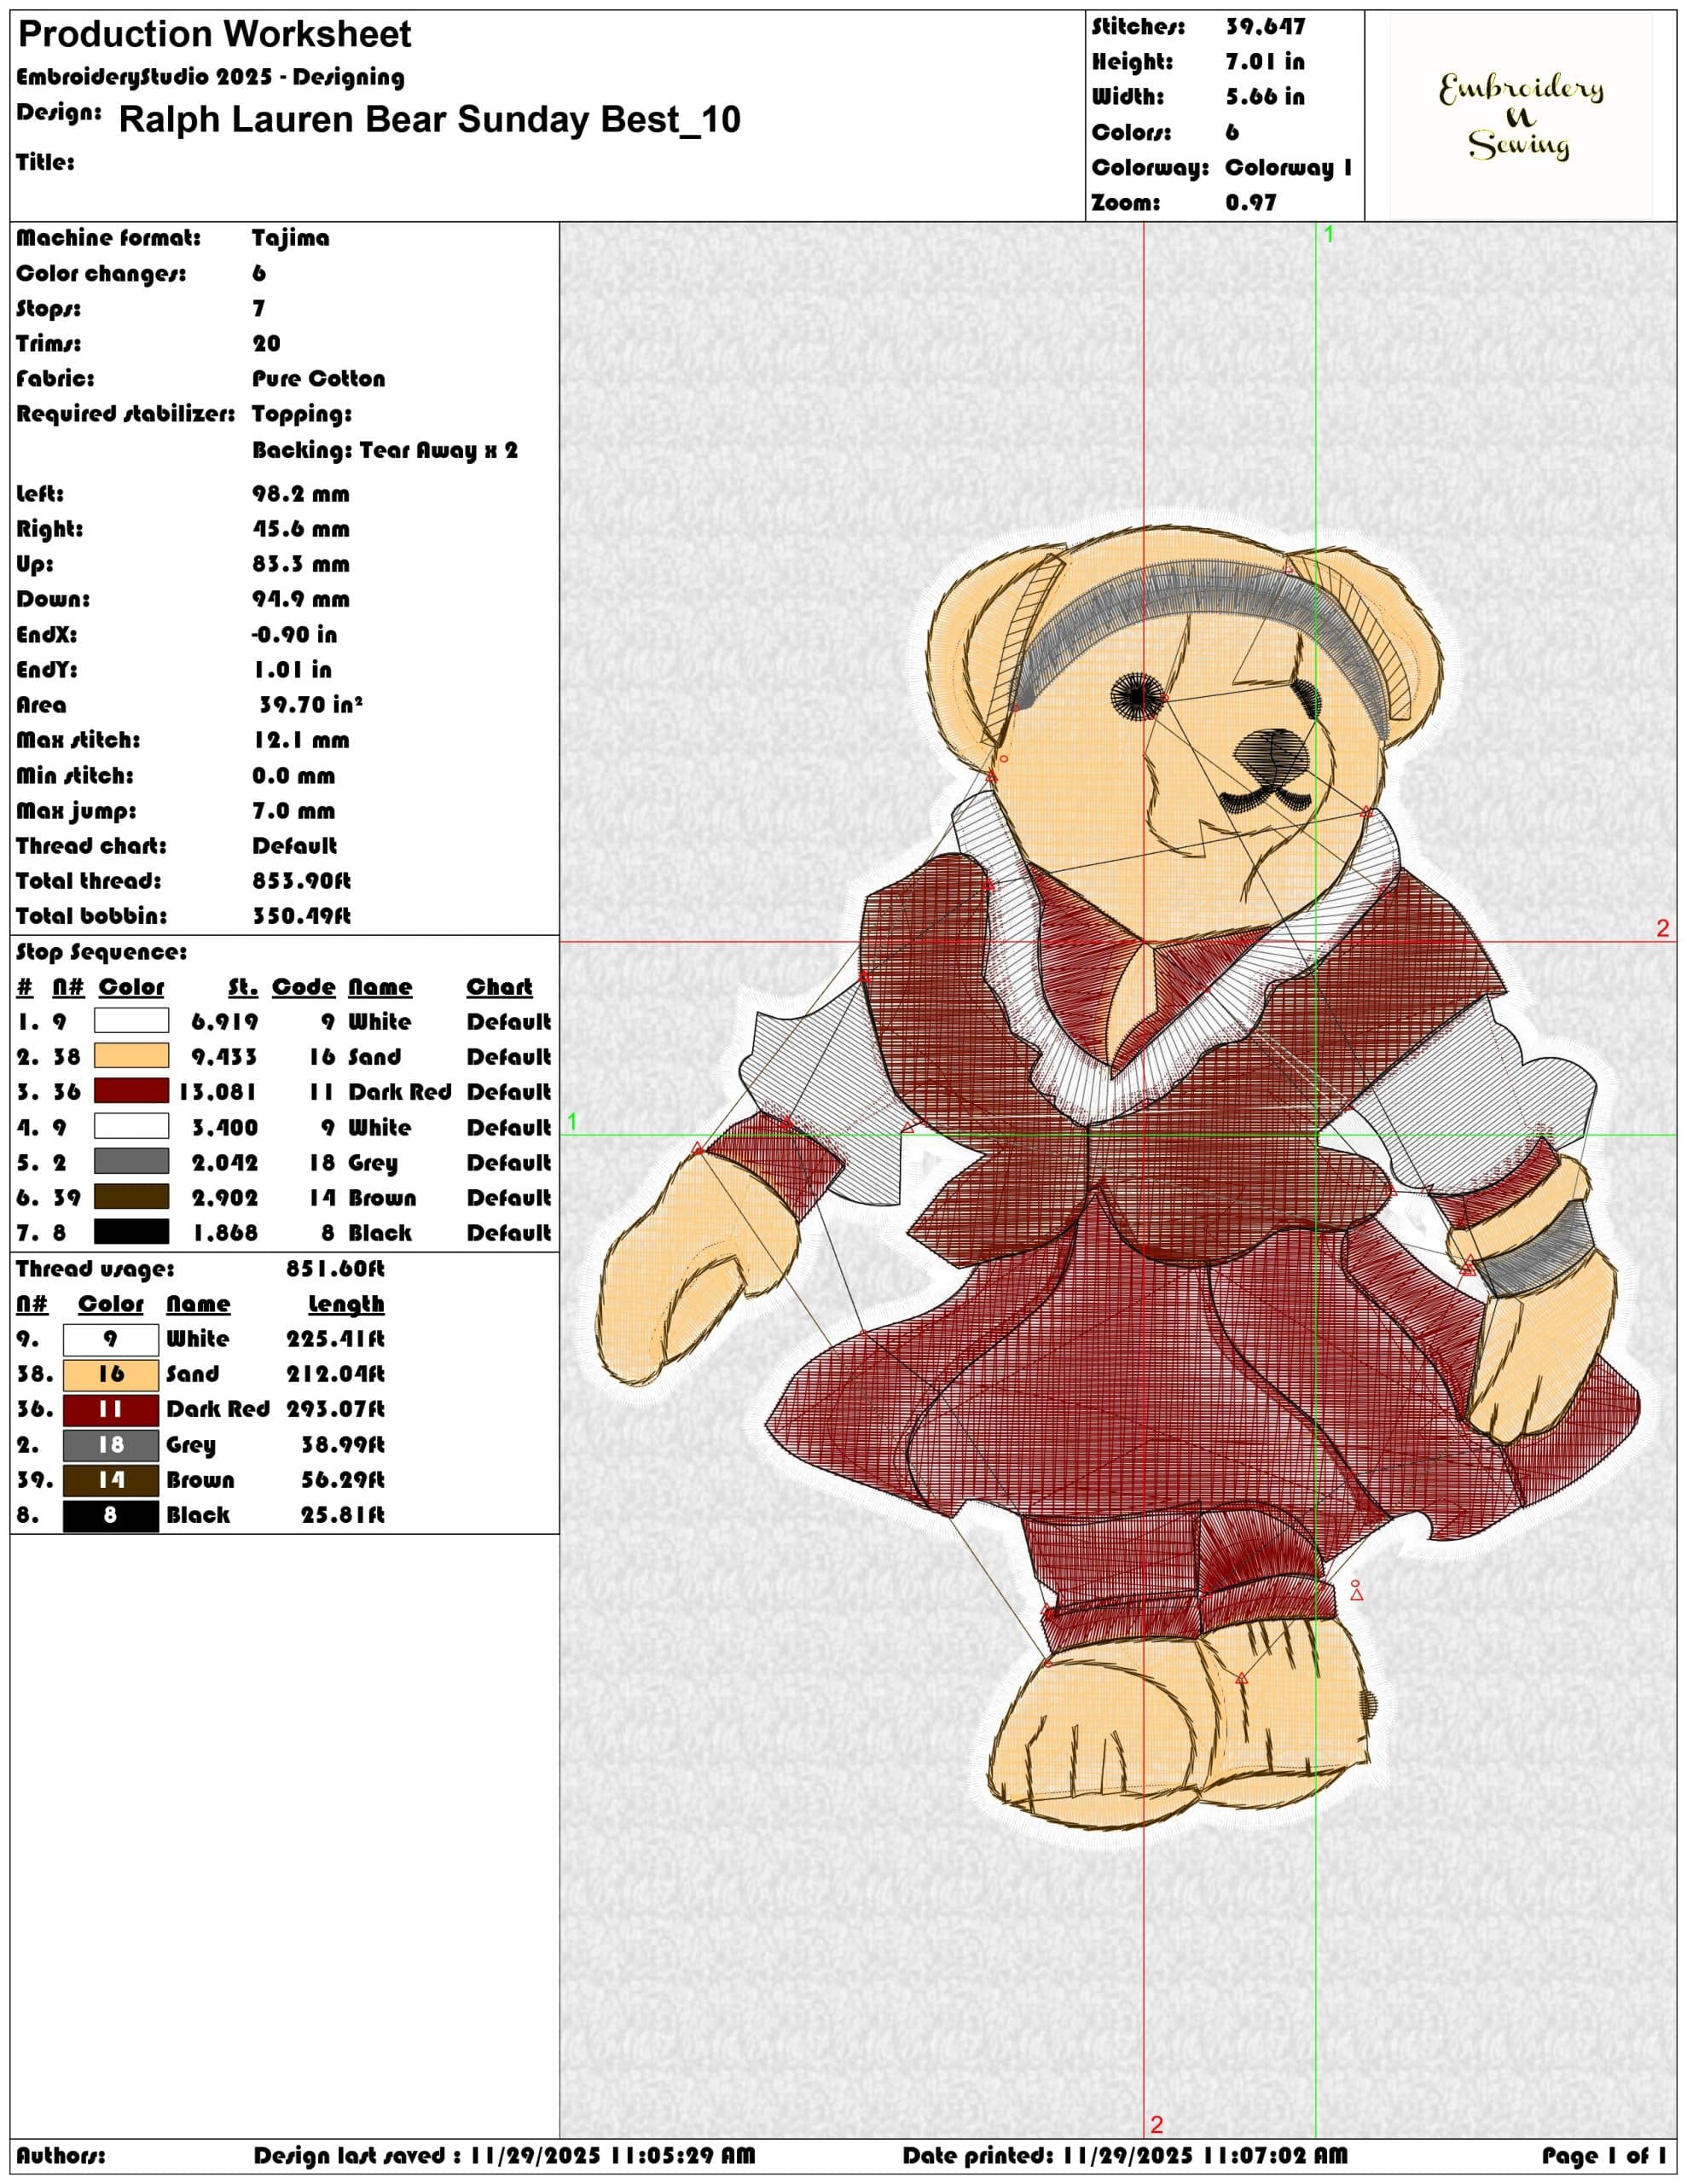This screenshot has width=1687, height=2184.
Task: Click thread length "38.99ft"
Action: click(x=342, y=1445)
